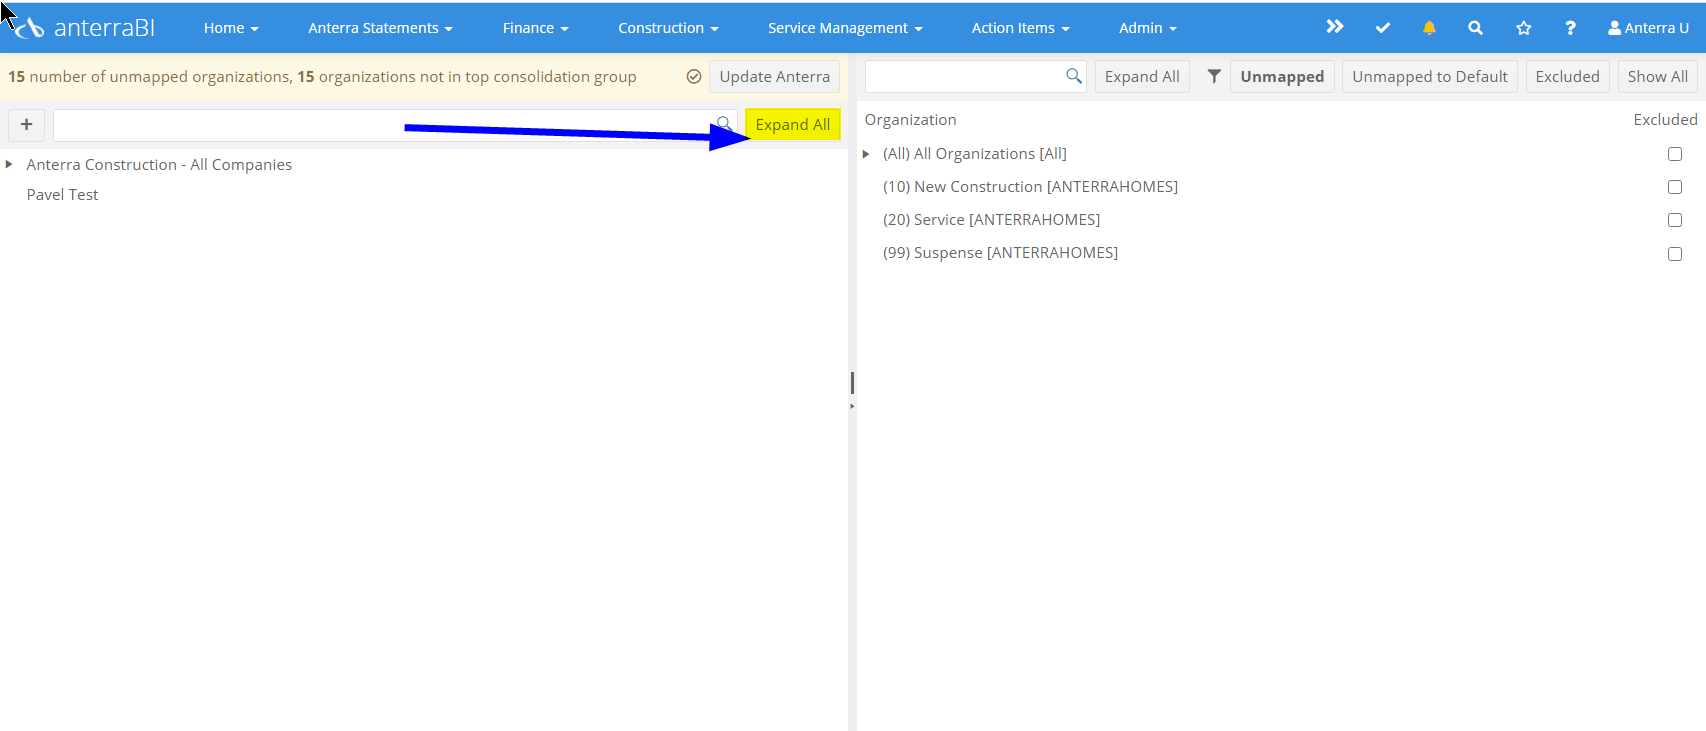Expand the (All) All Organizations node
Image resolution: width=1706 pixels, height=731 pixels.
(866, 154)
